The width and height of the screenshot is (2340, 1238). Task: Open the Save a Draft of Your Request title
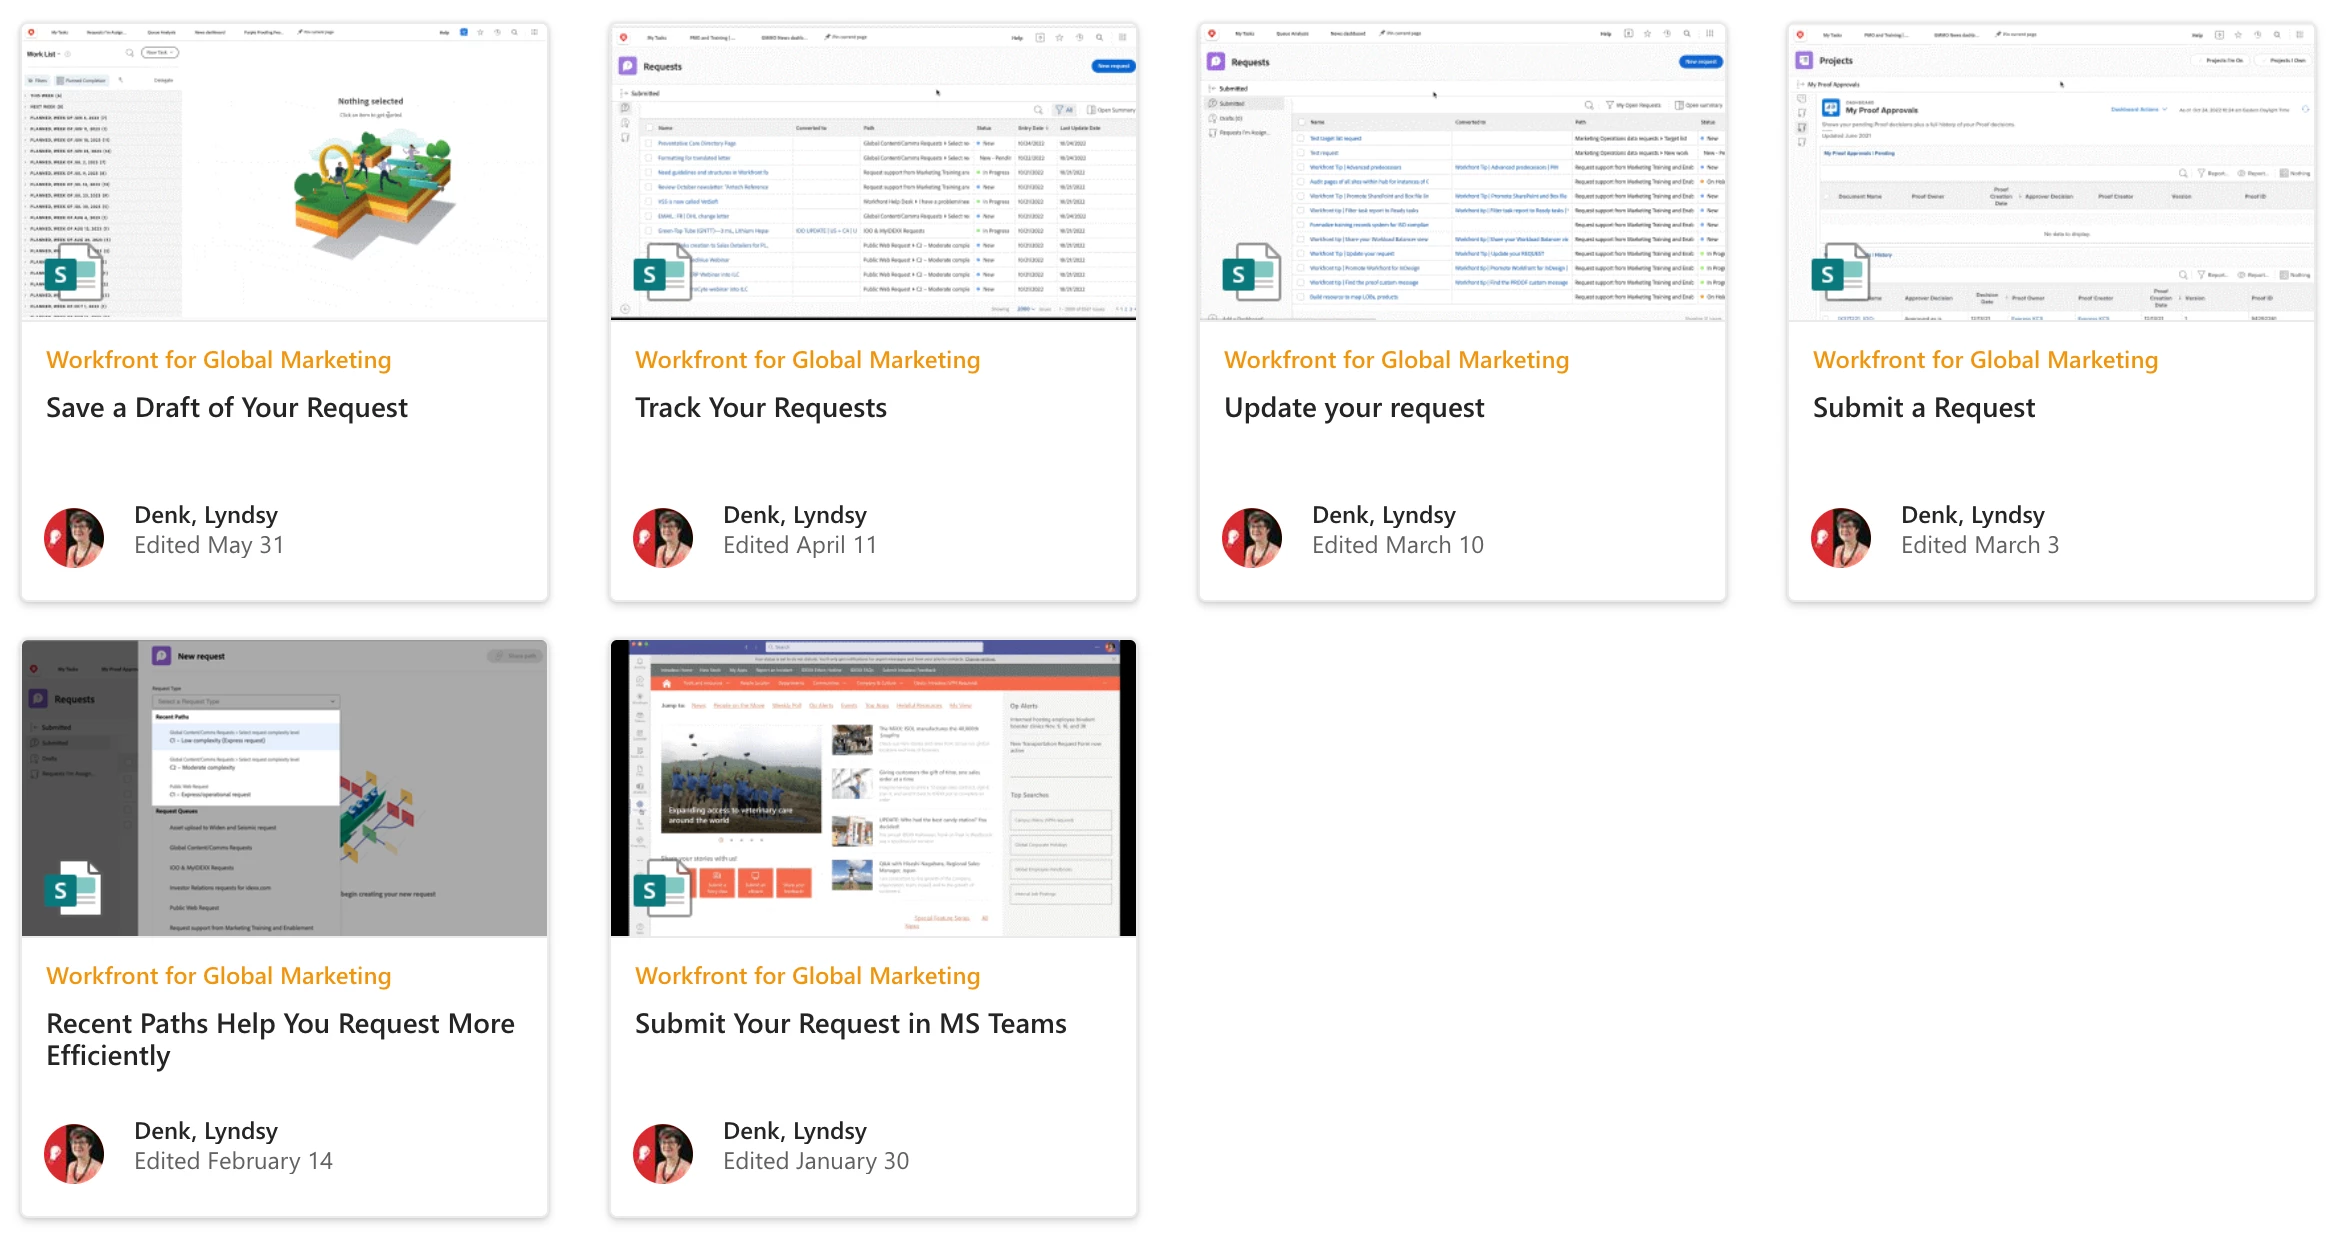[227, 408]
